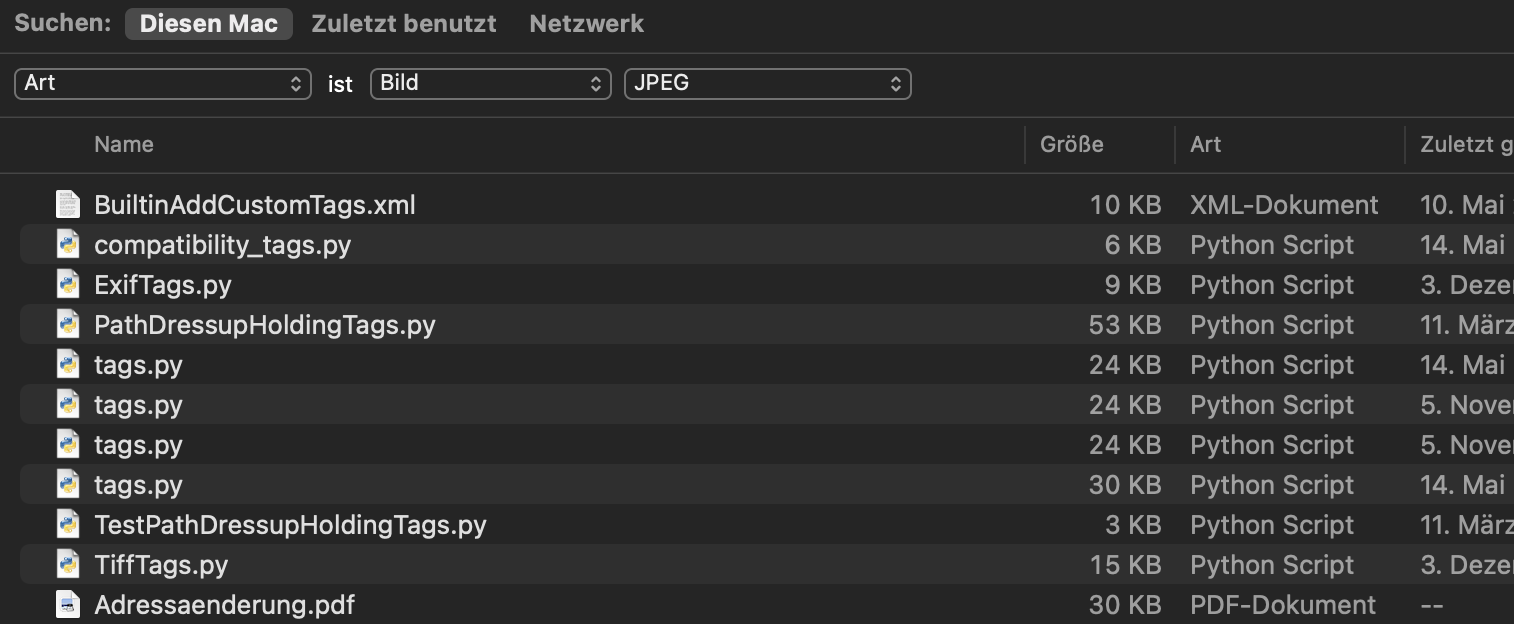Select the Adressaenderung.pdf file name
The width and height of the screenshot is (1514, 624).
(x=224, y=605)
